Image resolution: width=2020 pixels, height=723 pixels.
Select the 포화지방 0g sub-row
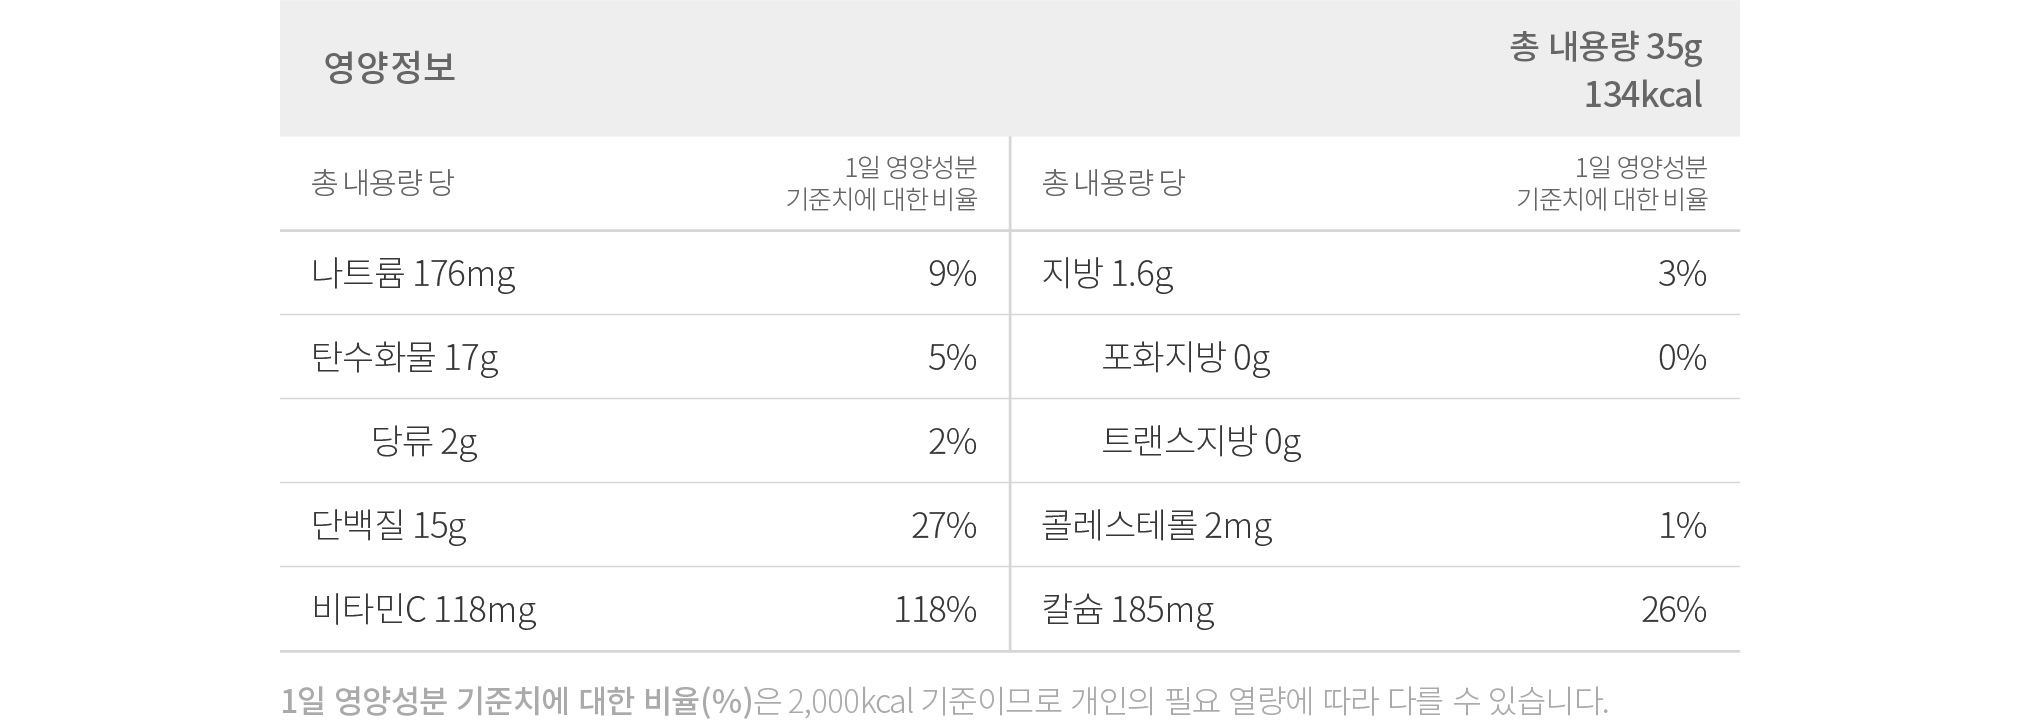tap(1186, 357)
